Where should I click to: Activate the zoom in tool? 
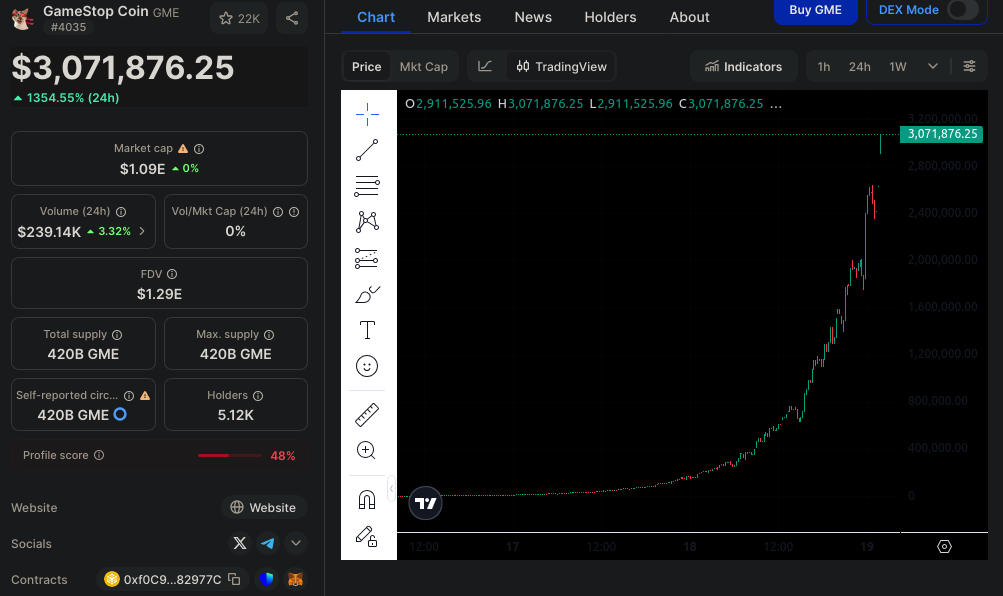(366, 450)
